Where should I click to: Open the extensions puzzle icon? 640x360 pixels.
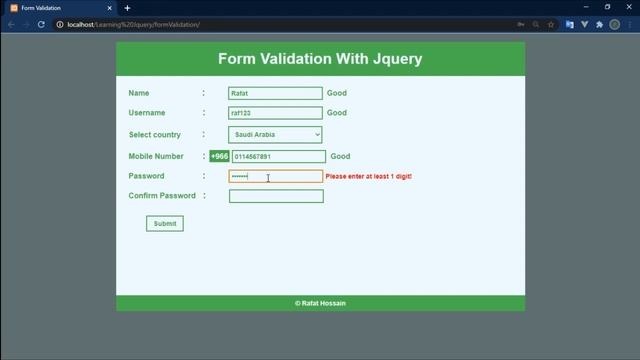coord(599,24)
